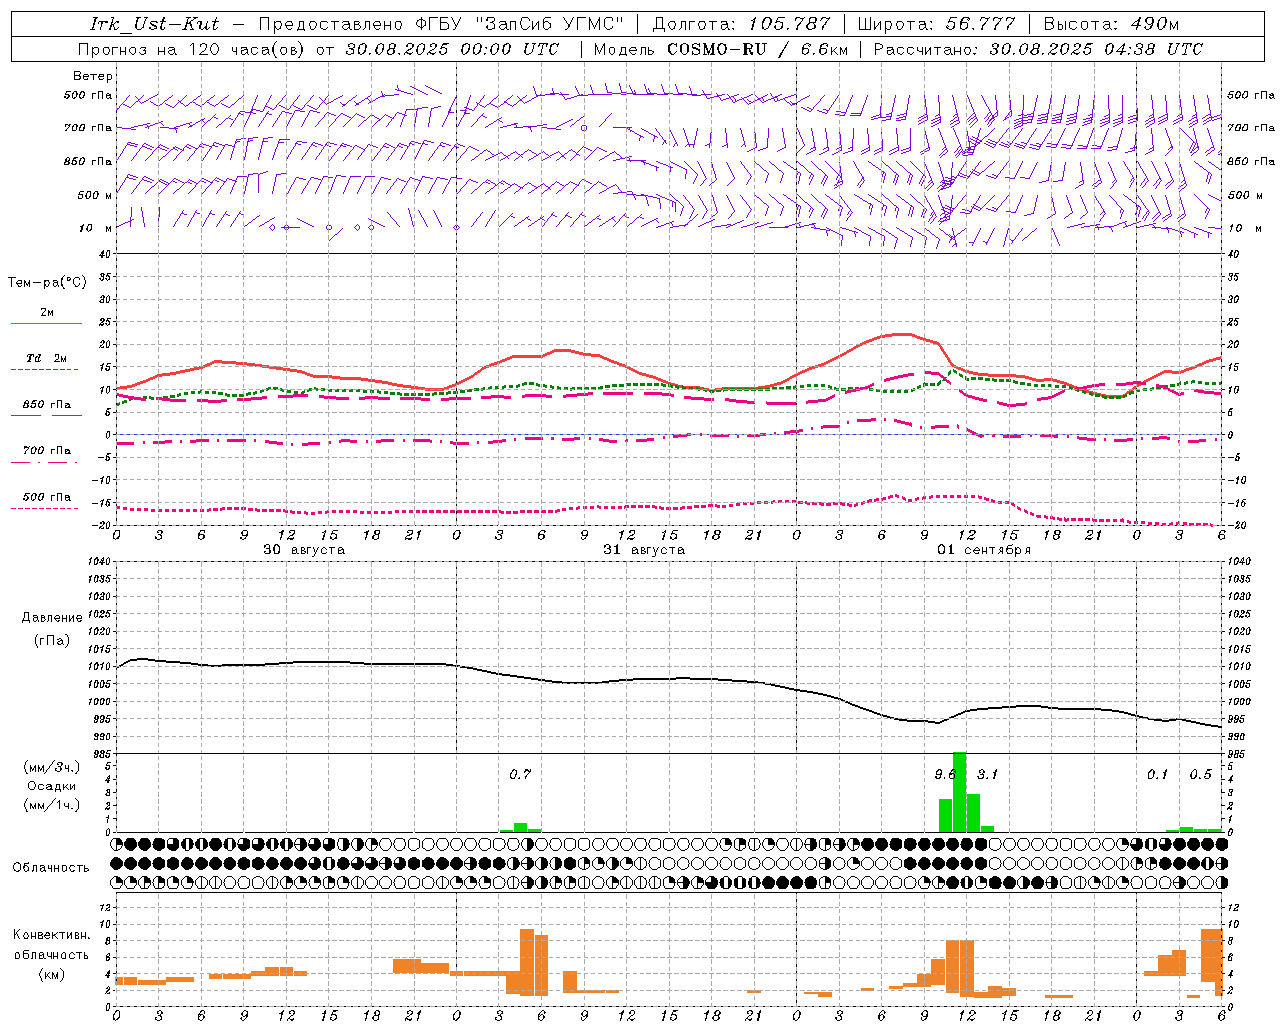Click the "Td 2м" dew point legend entry
The width and height of the screenshot is (1280, 1024).
pyautogui.click(x=47, y=358)
